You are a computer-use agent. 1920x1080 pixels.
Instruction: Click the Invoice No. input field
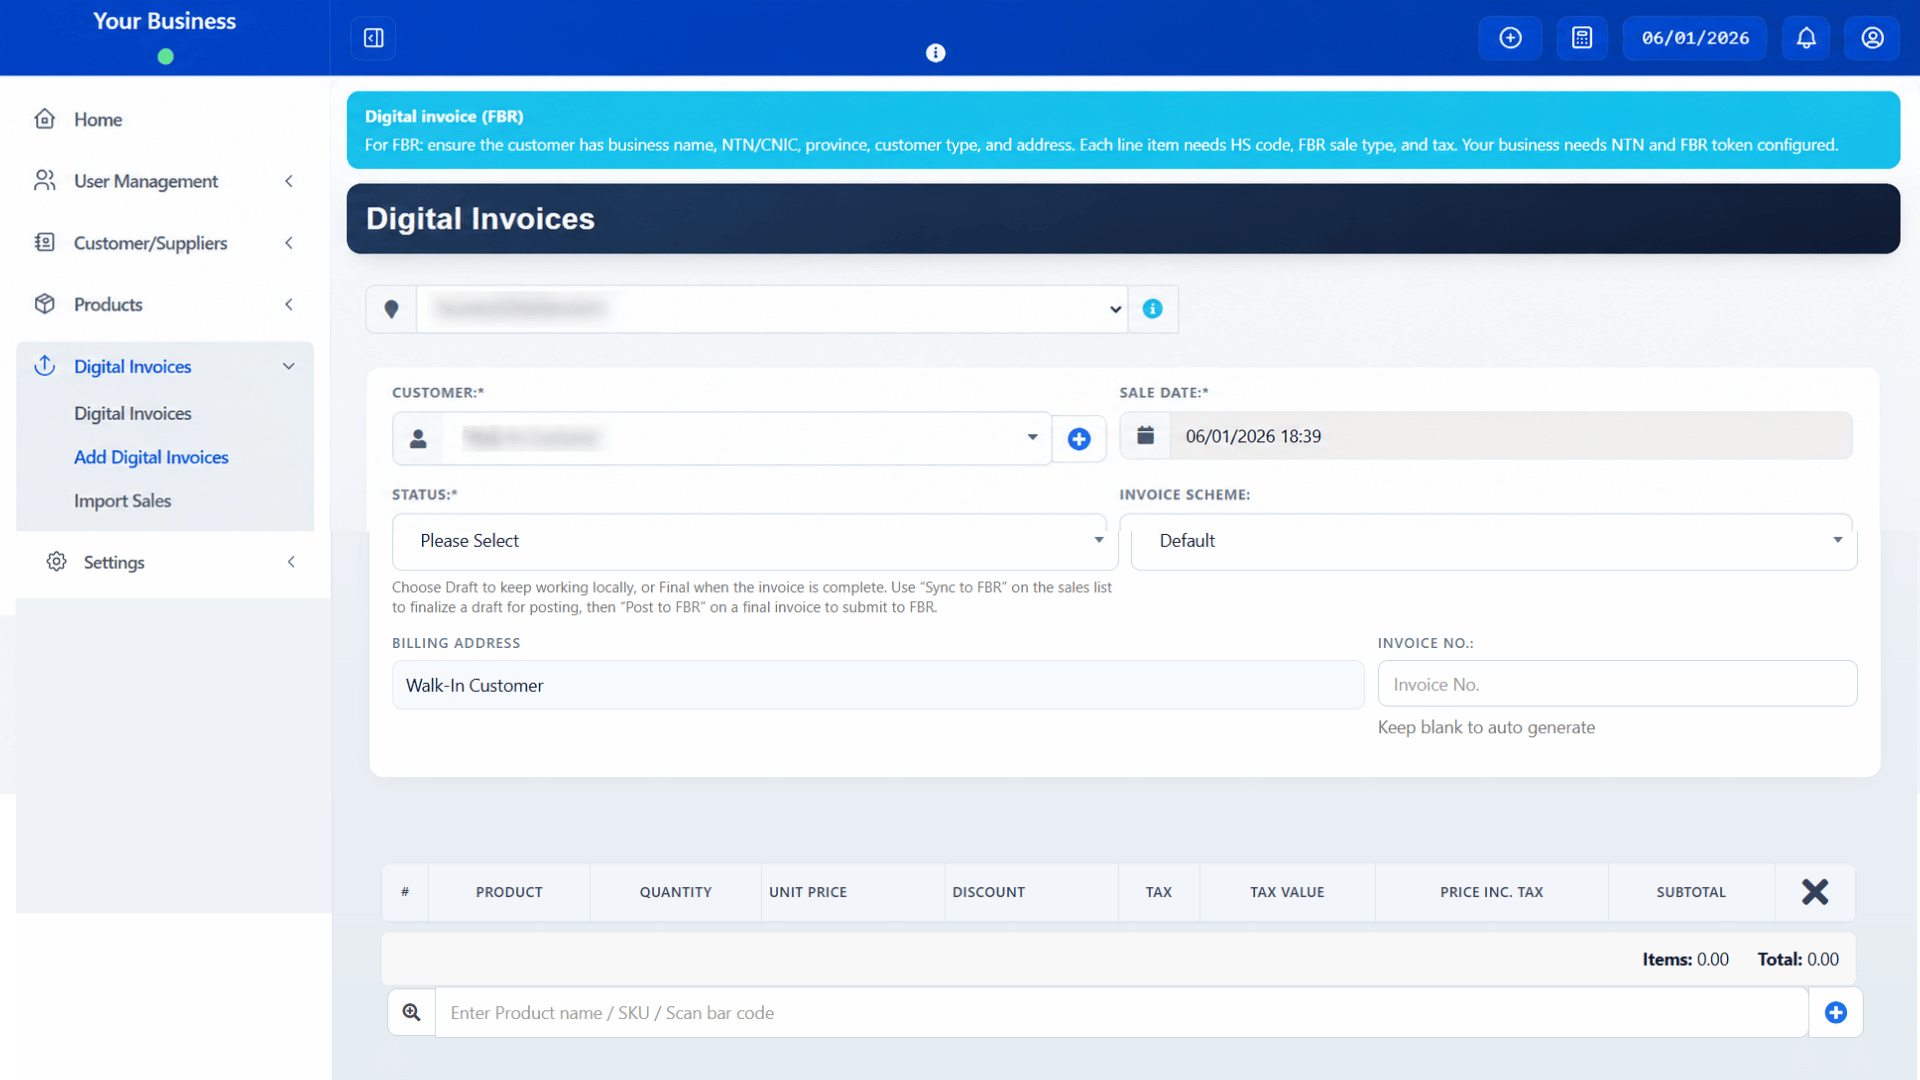tap(1617, 684)
